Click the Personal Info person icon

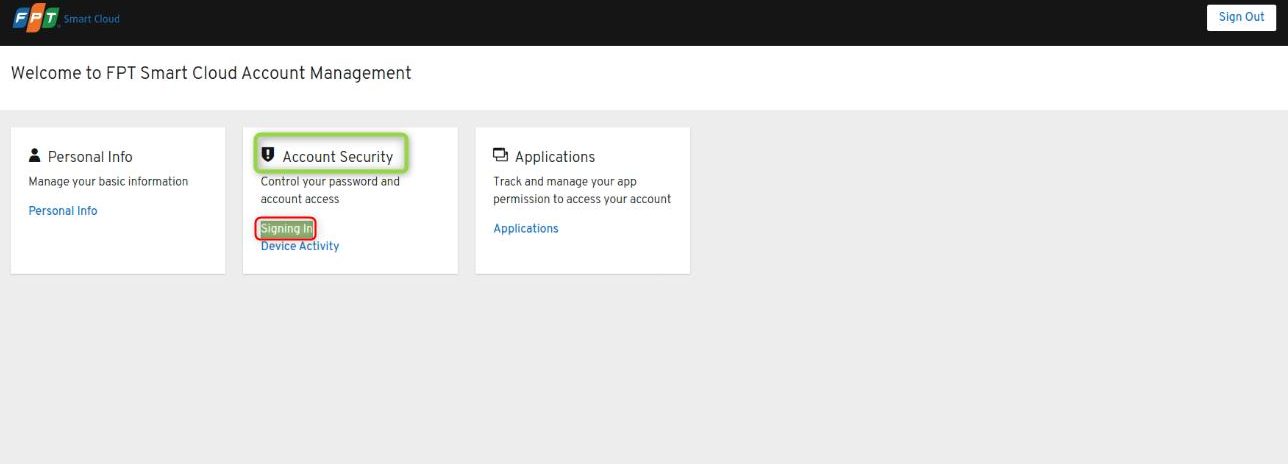click(x=35, y=155)
